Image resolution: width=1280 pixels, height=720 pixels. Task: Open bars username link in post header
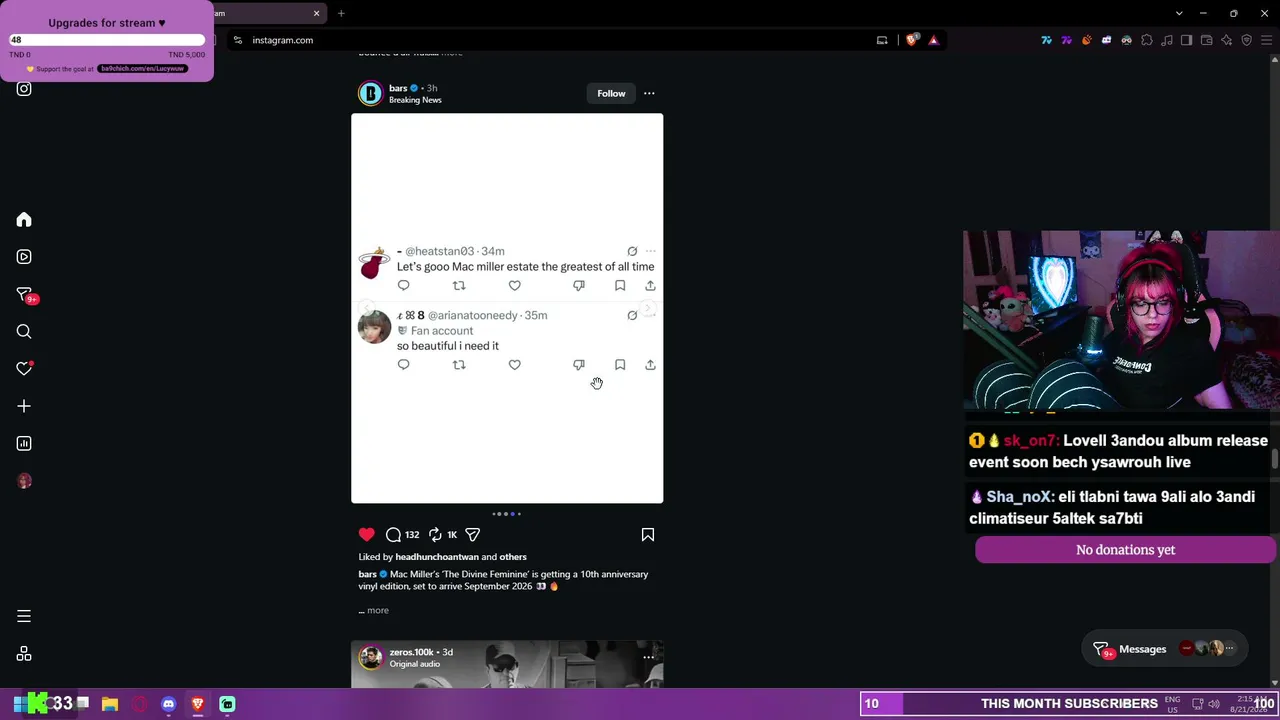pyautogui.click(x=398, y=88)
